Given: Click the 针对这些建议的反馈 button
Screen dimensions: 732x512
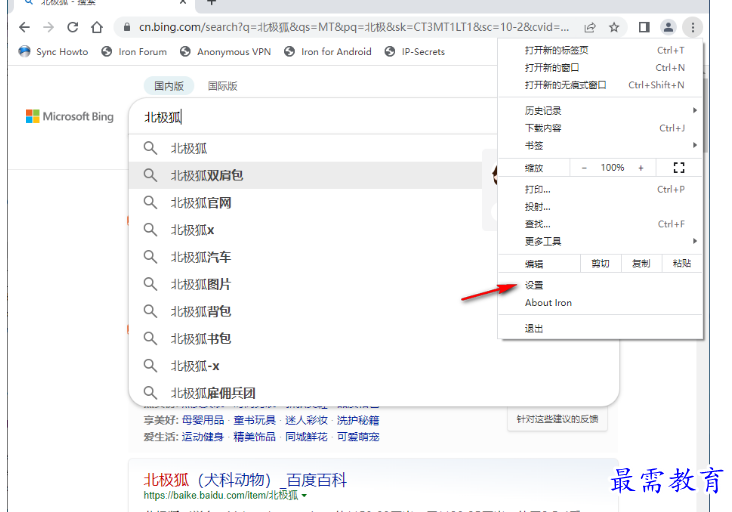Looking at the screenshot, I should (557, 419).
